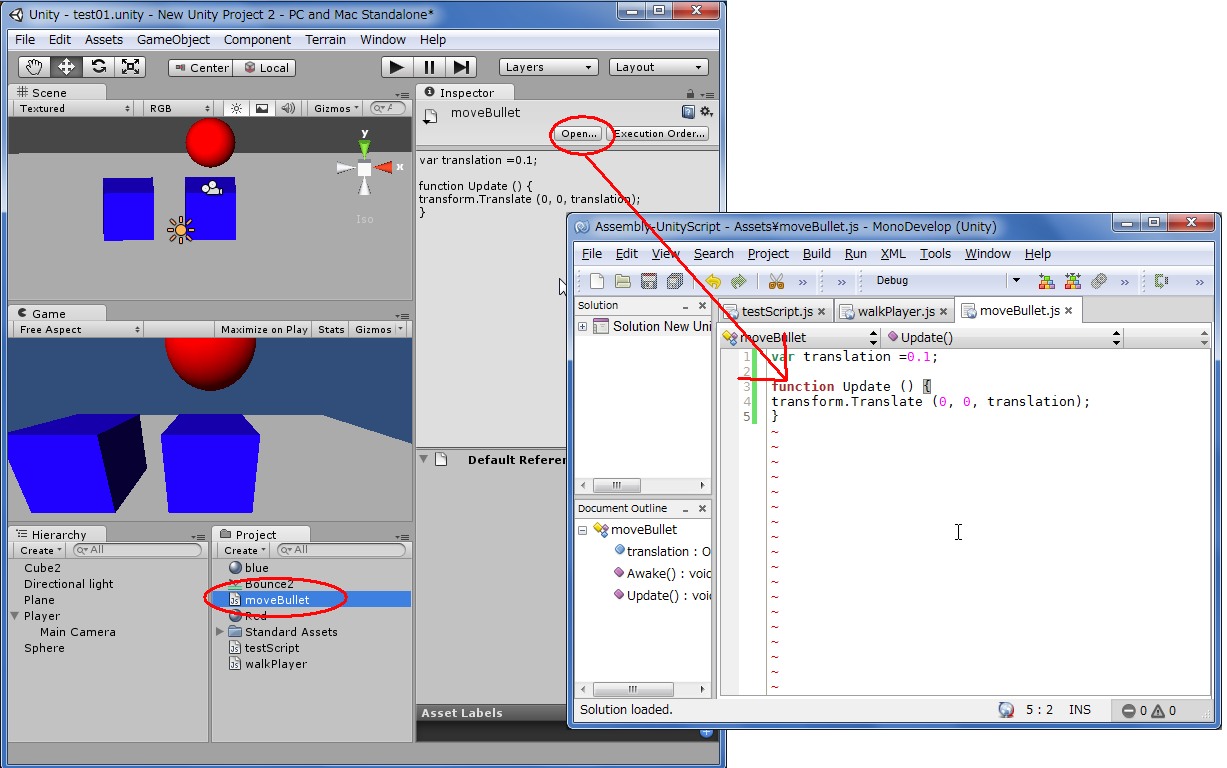Viewport: 1227px width, 768px height.
Task: Select the Scale tool in Unity toolbar
Action: click(x=130, y=67)
